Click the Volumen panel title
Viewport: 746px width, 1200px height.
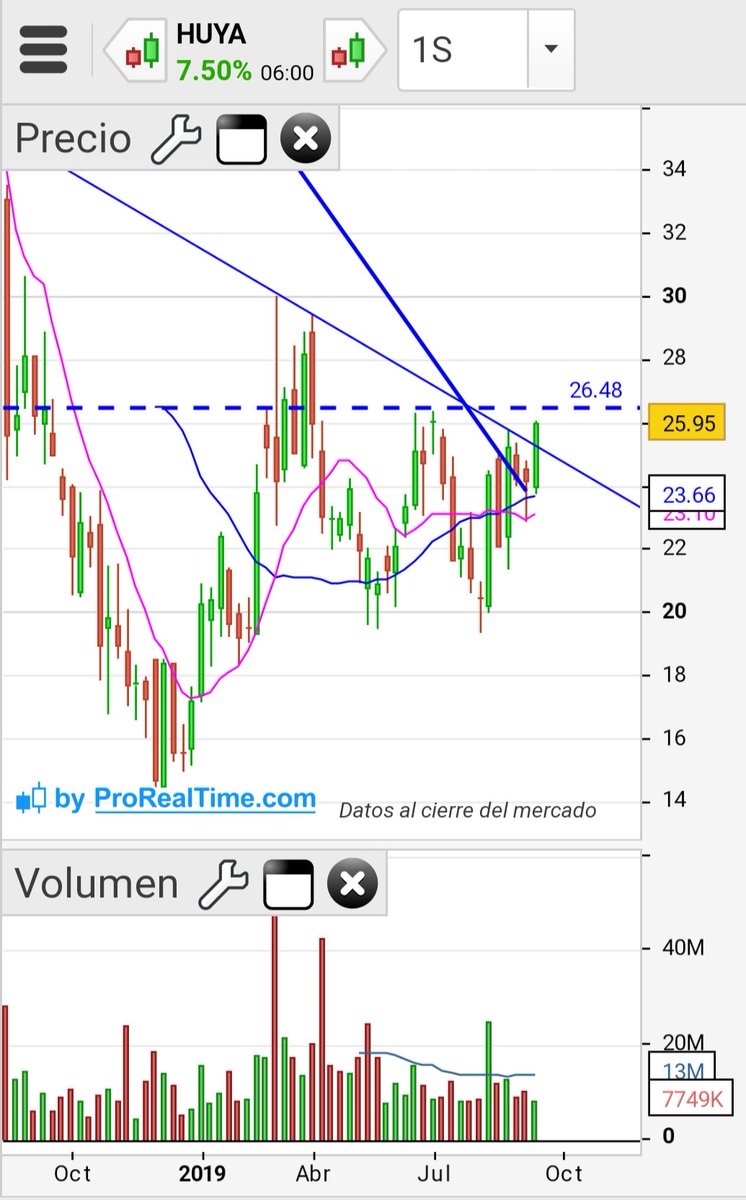96,885
